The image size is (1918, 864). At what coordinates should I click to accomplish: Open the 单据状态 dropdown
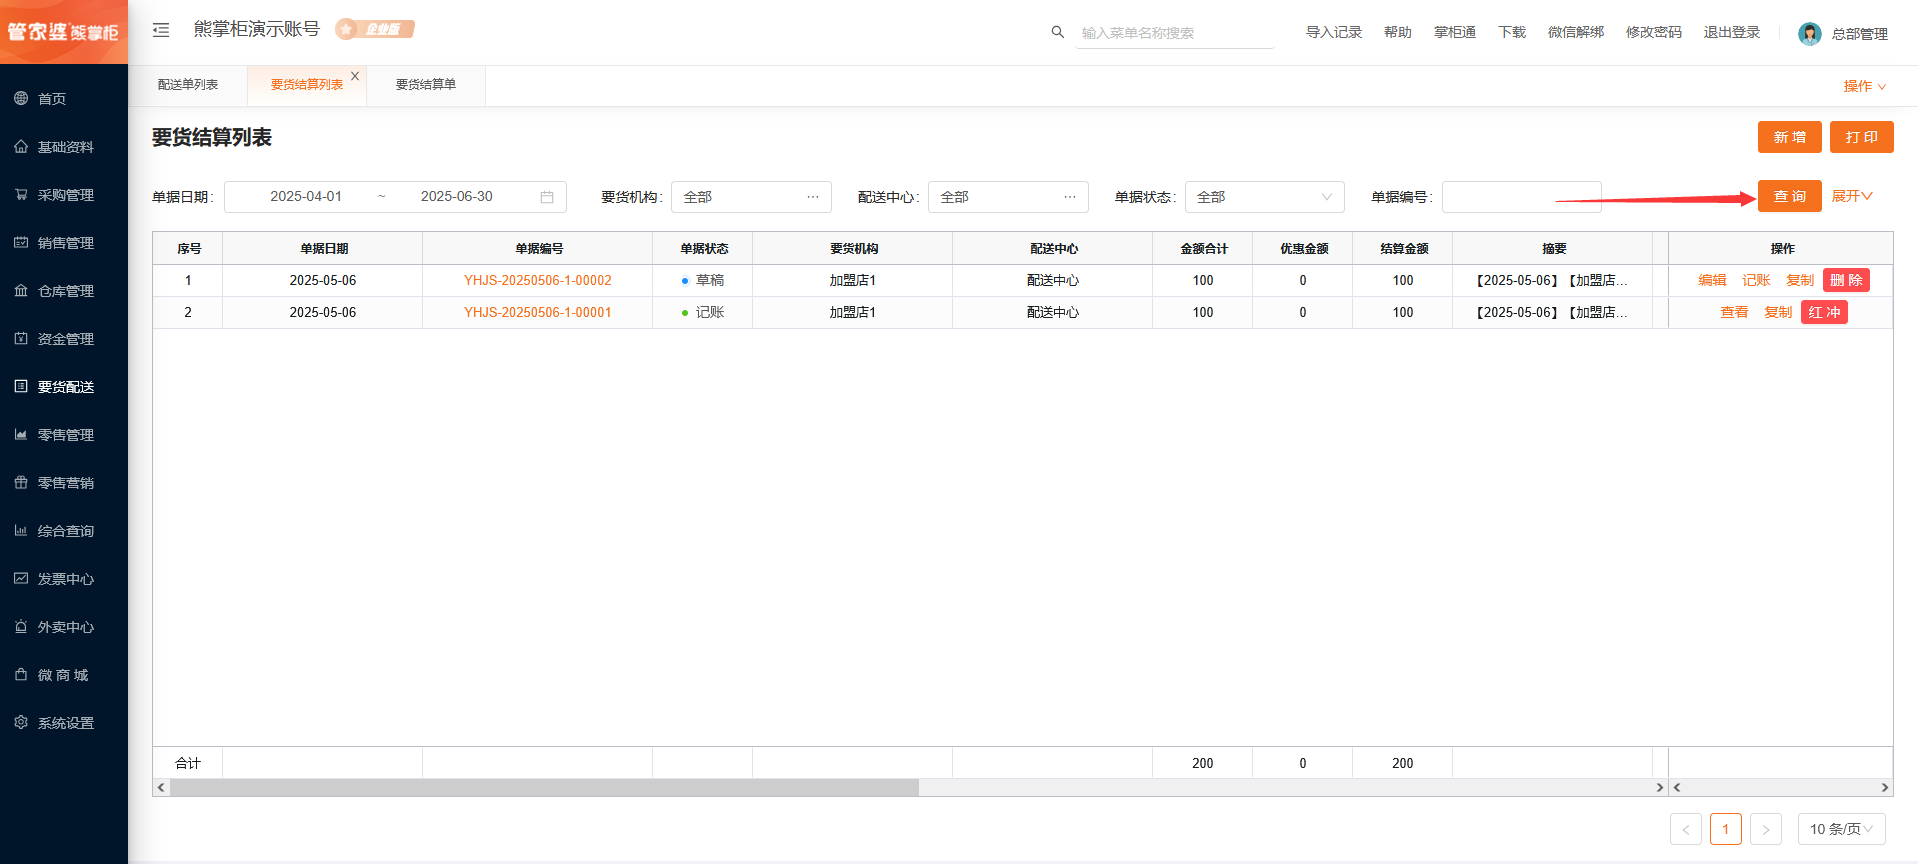pyautogui.click(x=1265, y=197)
